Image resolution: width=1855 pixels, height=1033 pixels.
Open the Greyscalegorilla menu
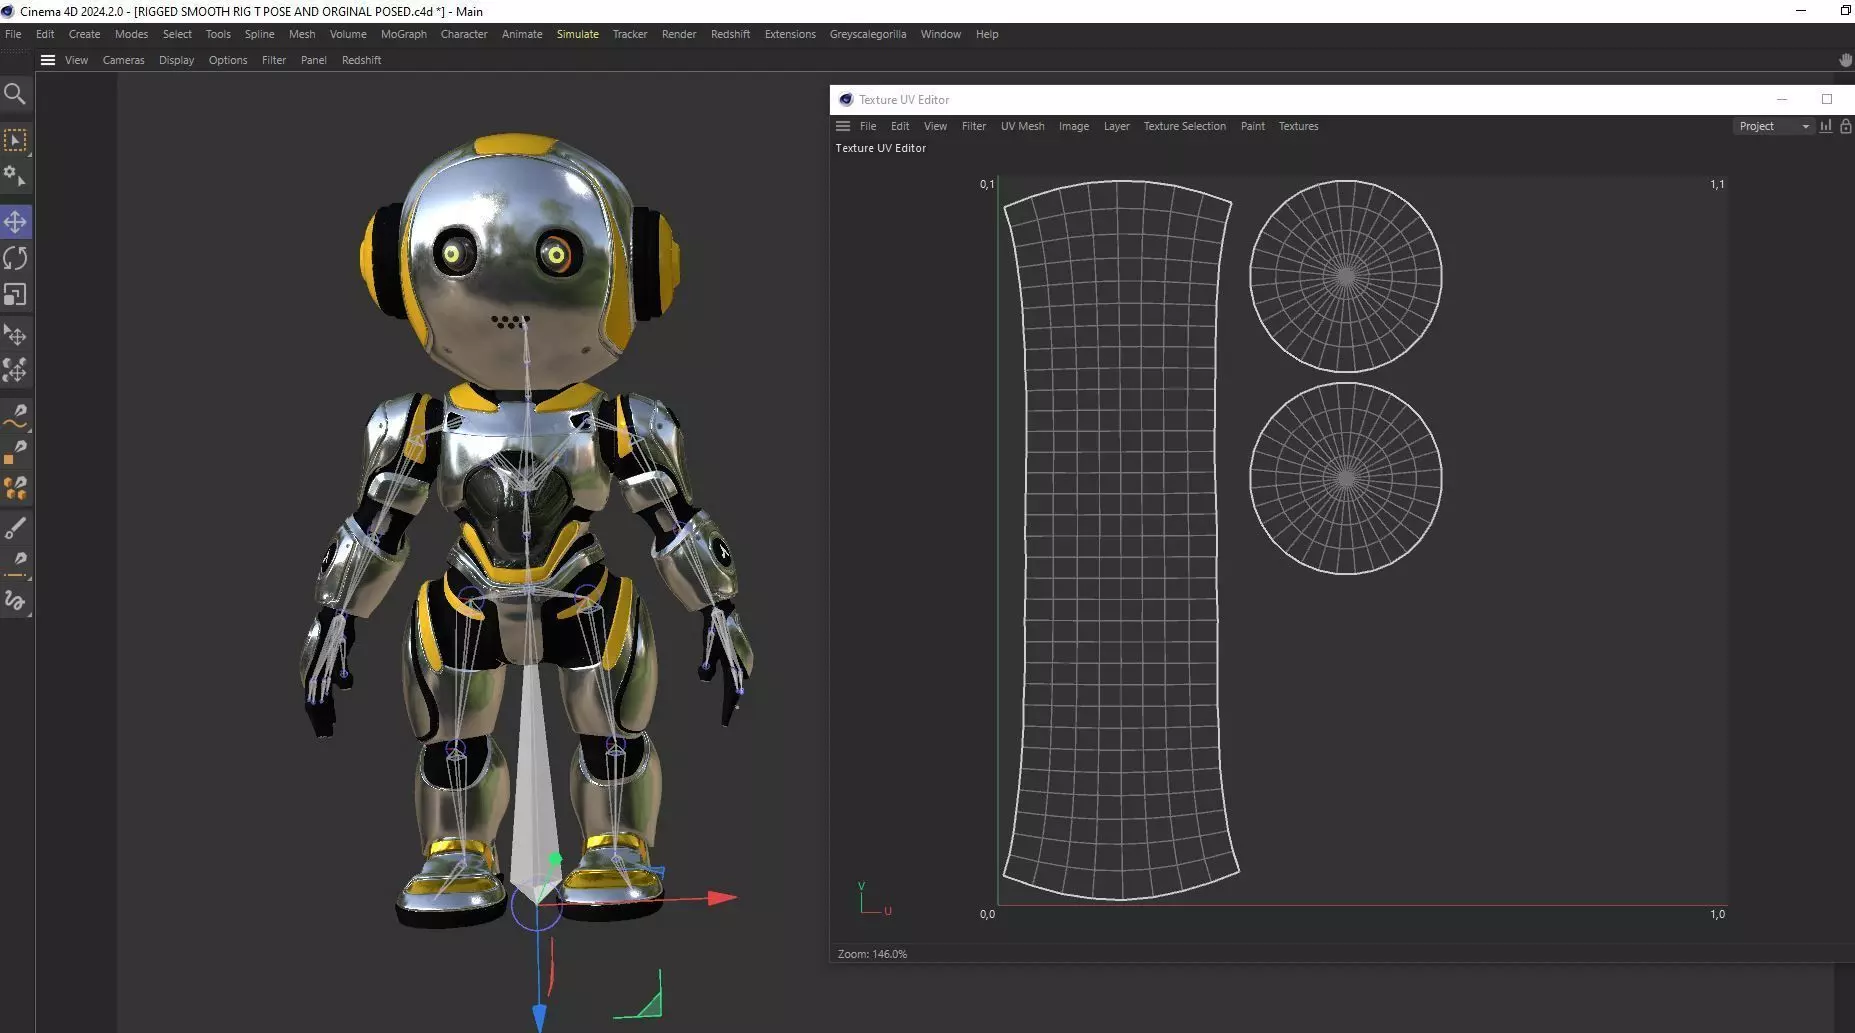(868, 34)
